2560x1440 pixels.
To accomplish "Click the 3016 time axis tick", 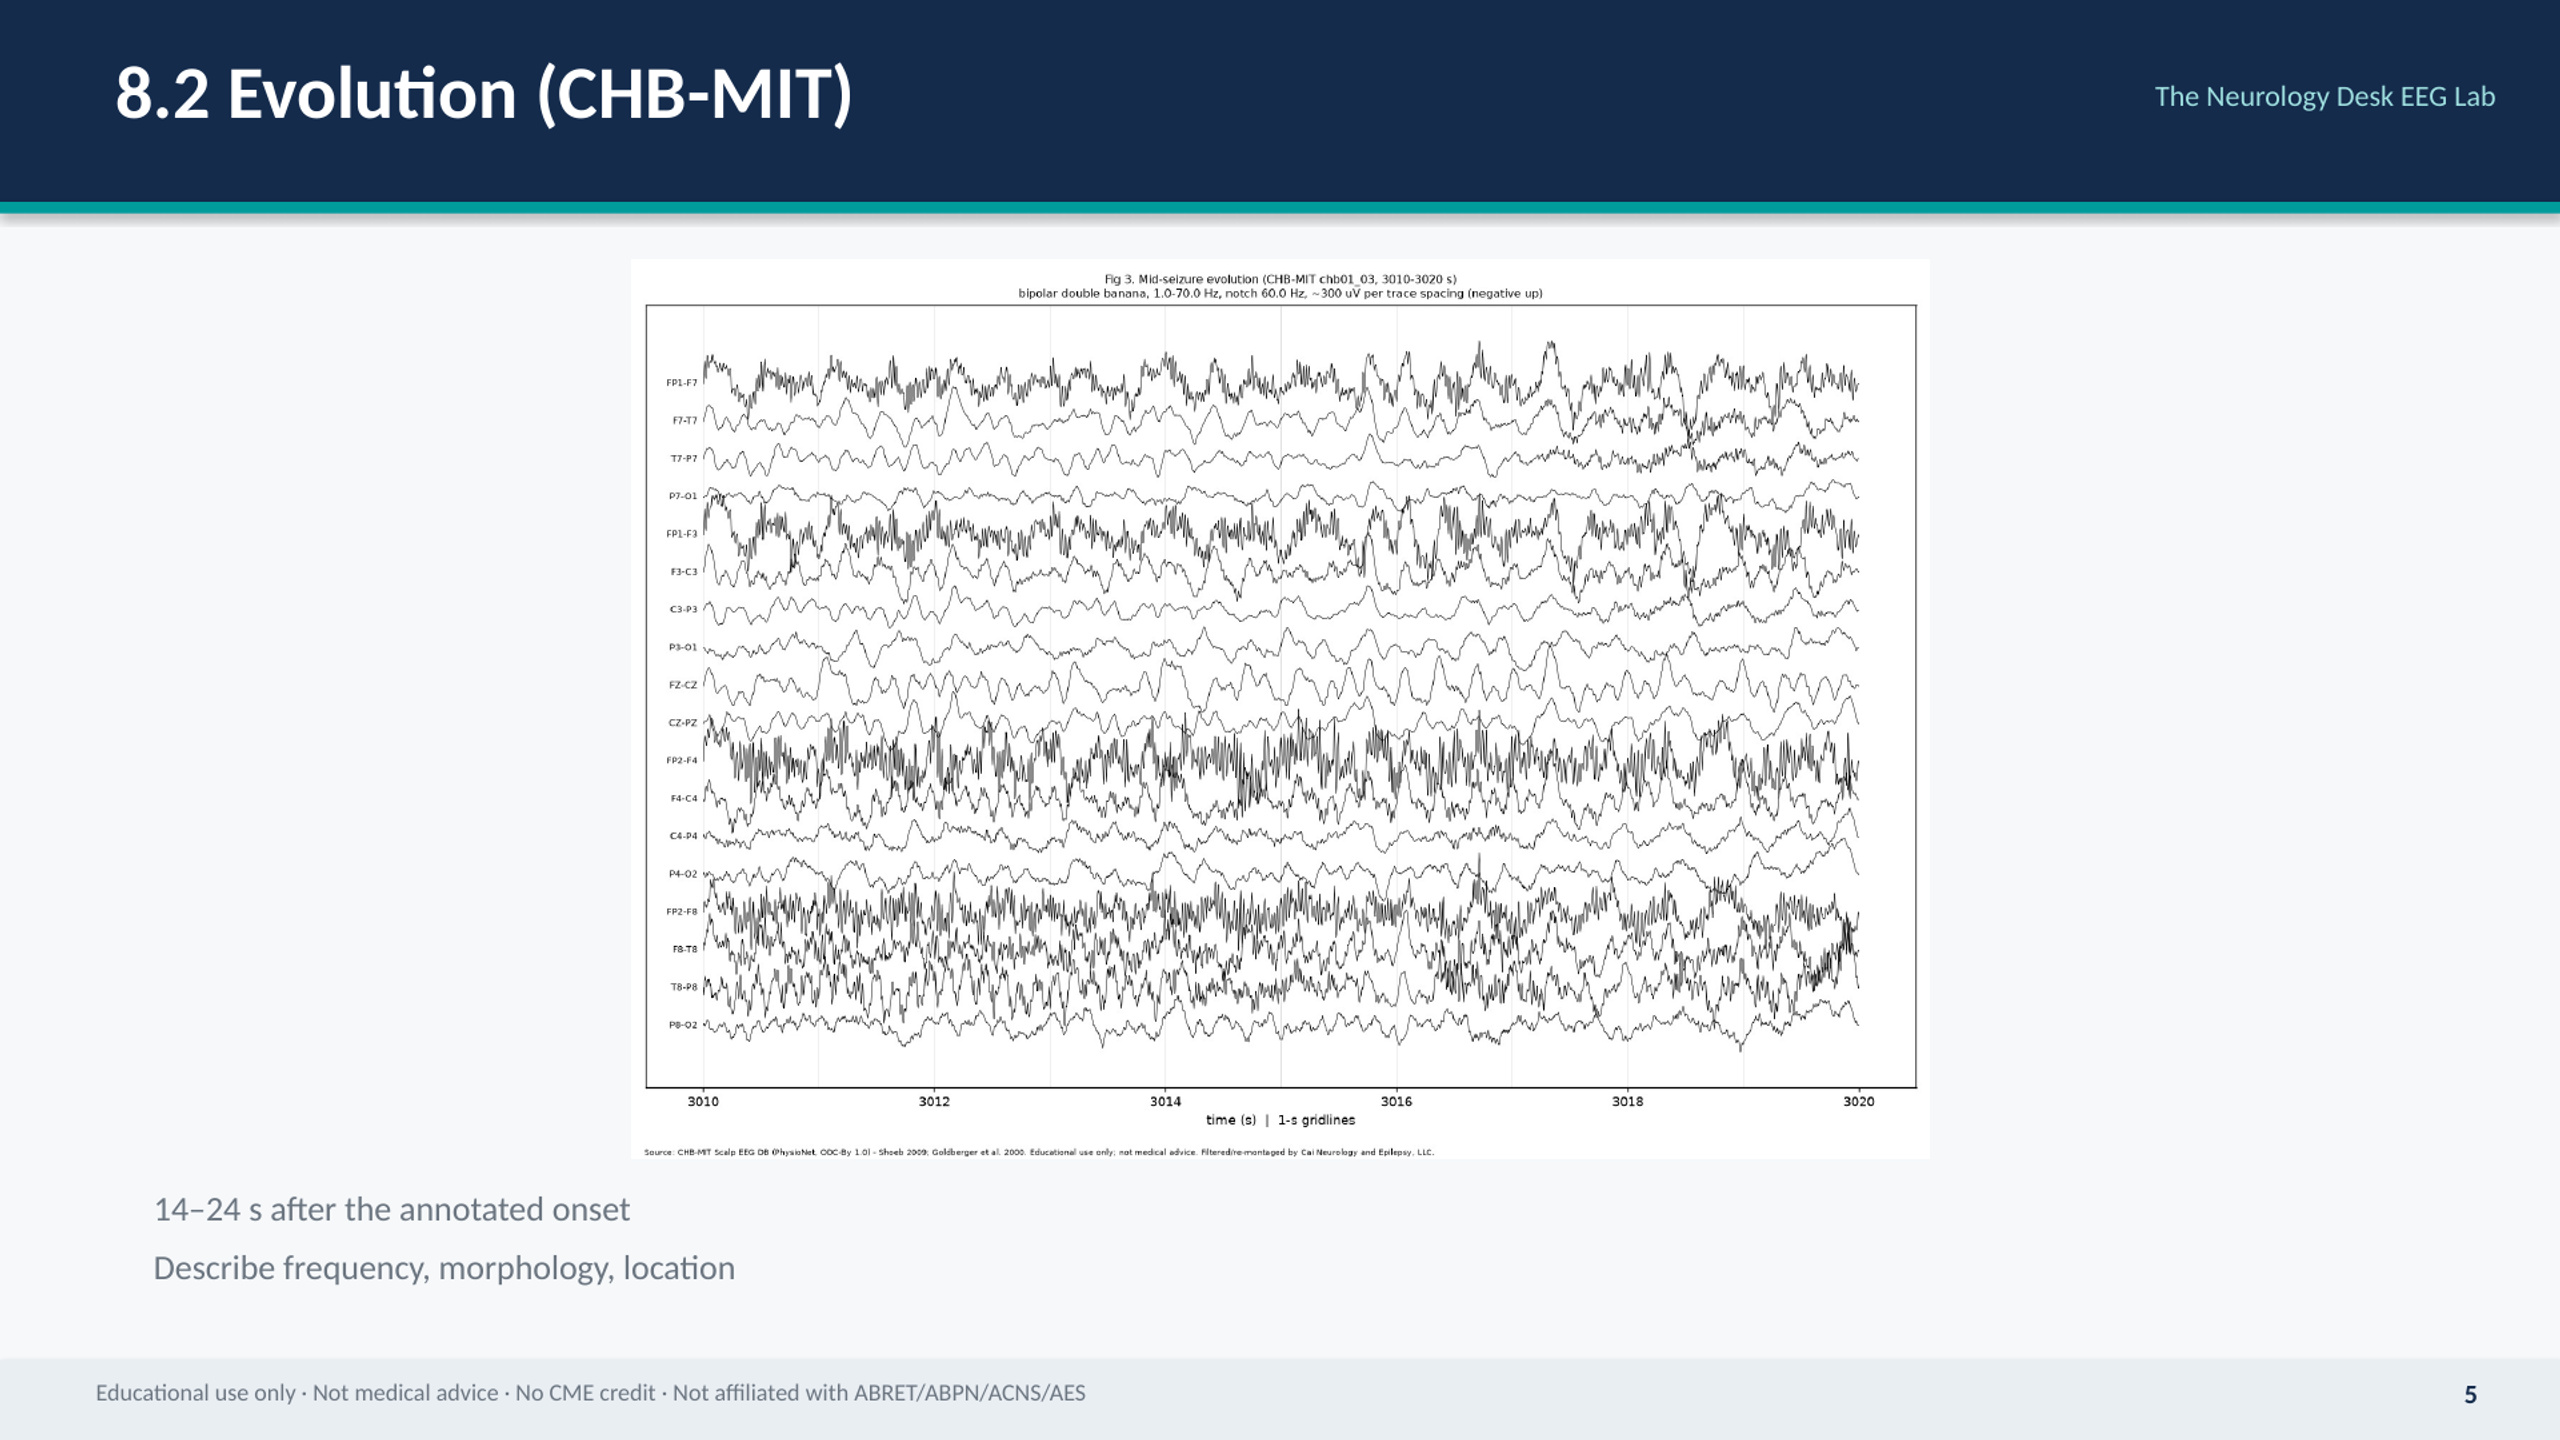I will [x=1396, y=1101].
